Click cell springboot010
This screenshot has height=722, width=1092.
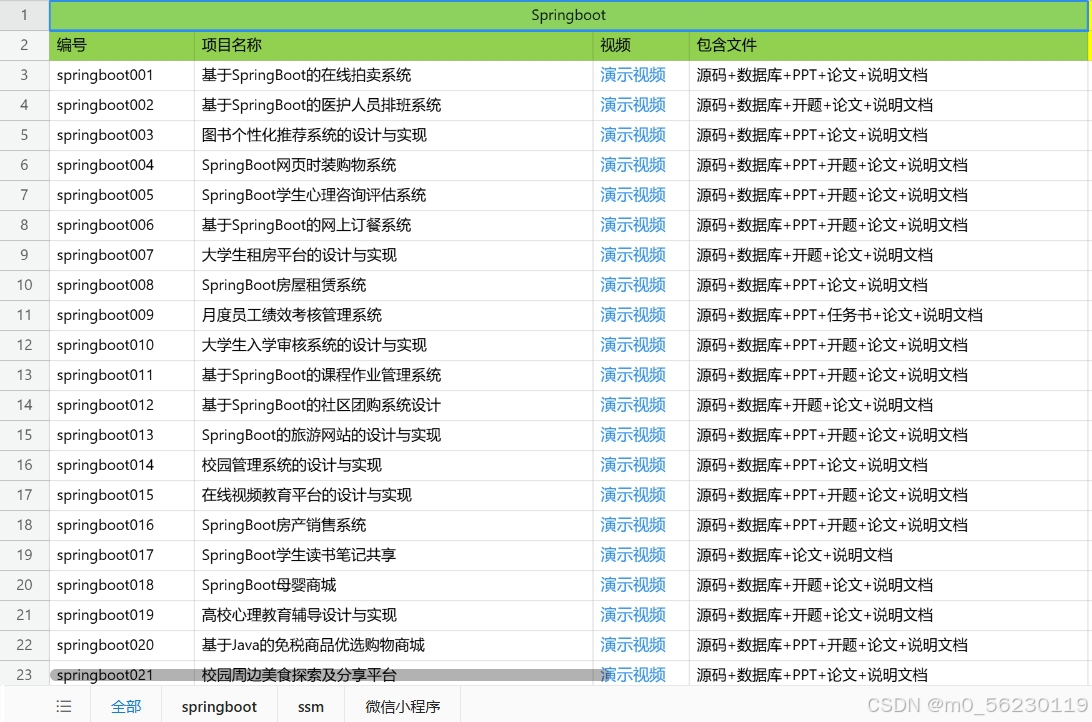pos(122,345)
